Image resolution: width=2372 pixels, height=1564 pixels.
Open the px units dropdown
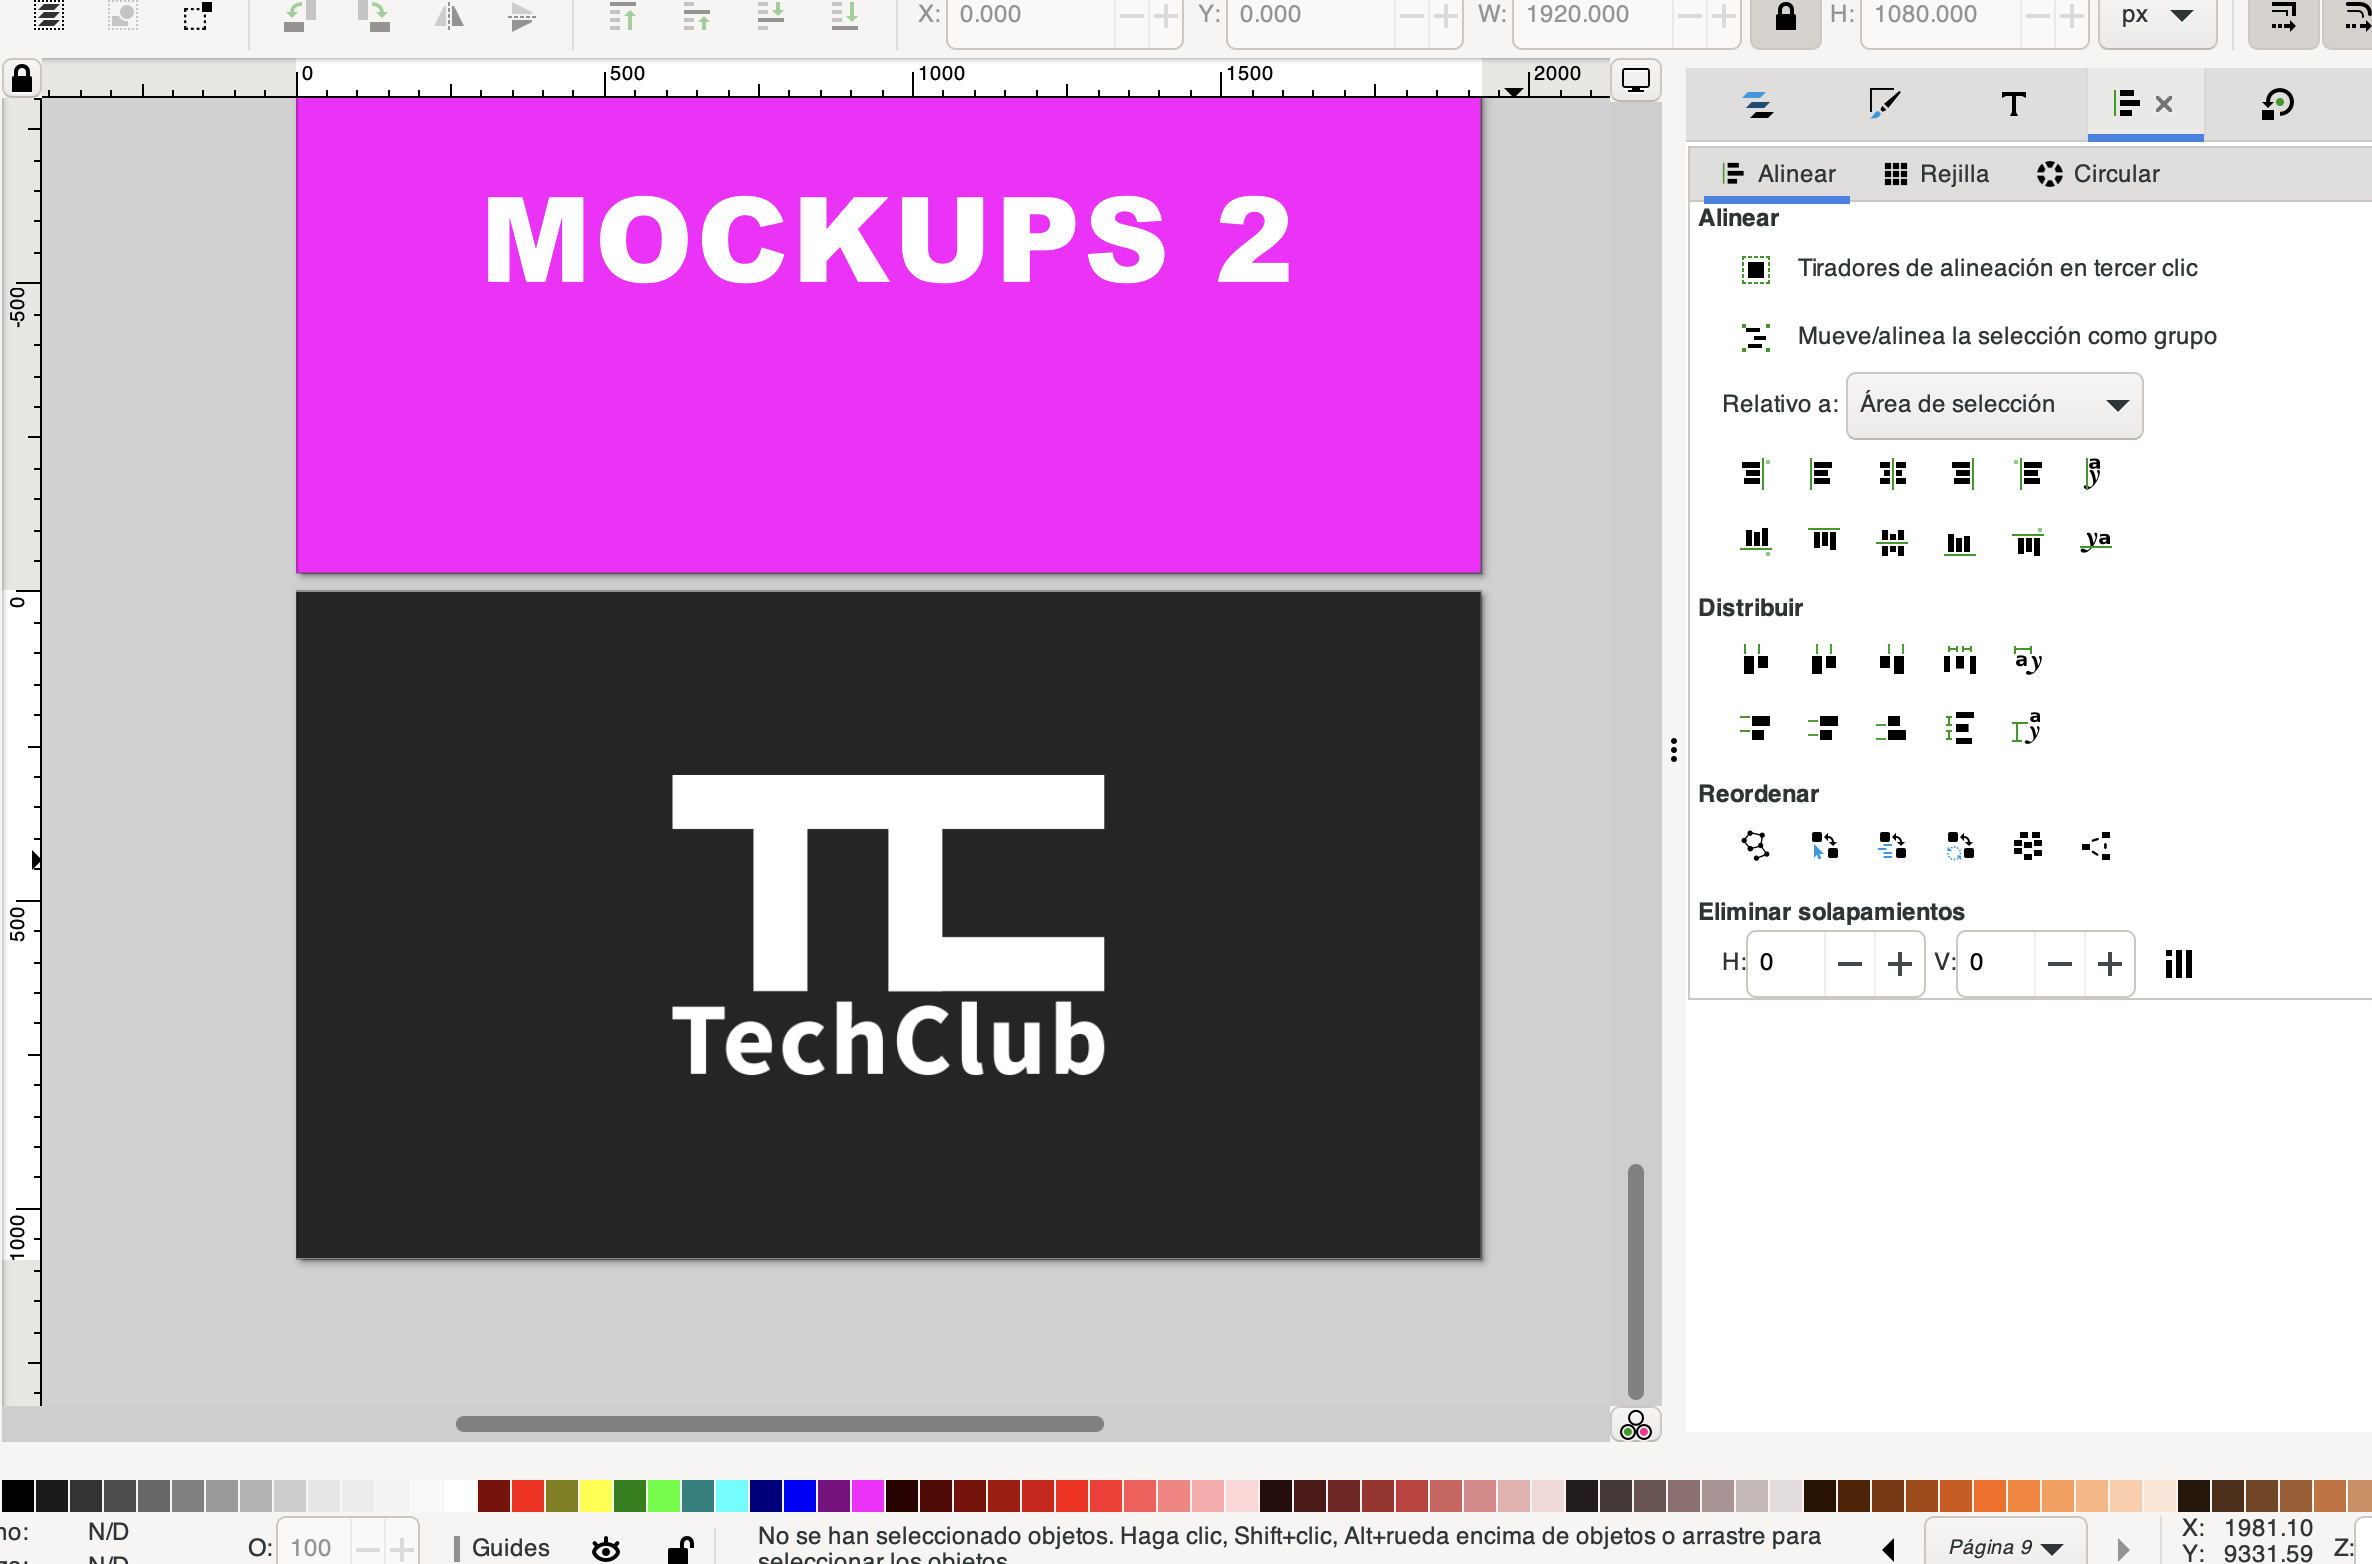pyautogui.click(x=2157, y=18)
